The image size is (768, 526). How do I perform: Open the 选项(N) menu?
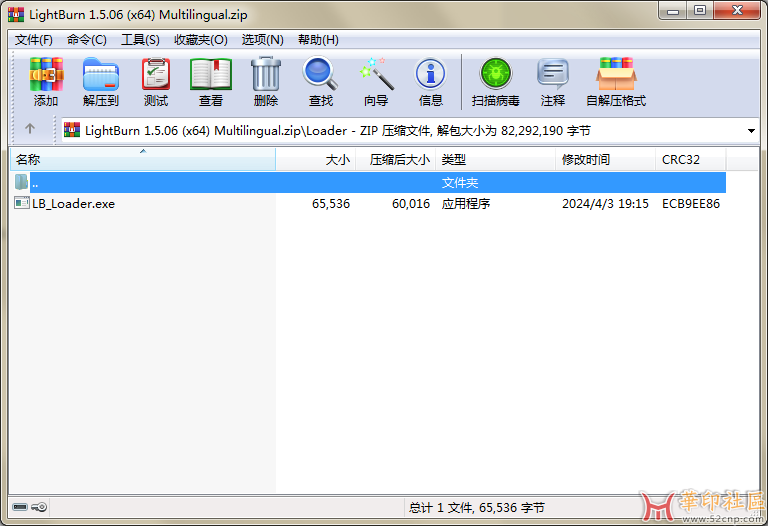click(x=263, y=40)
